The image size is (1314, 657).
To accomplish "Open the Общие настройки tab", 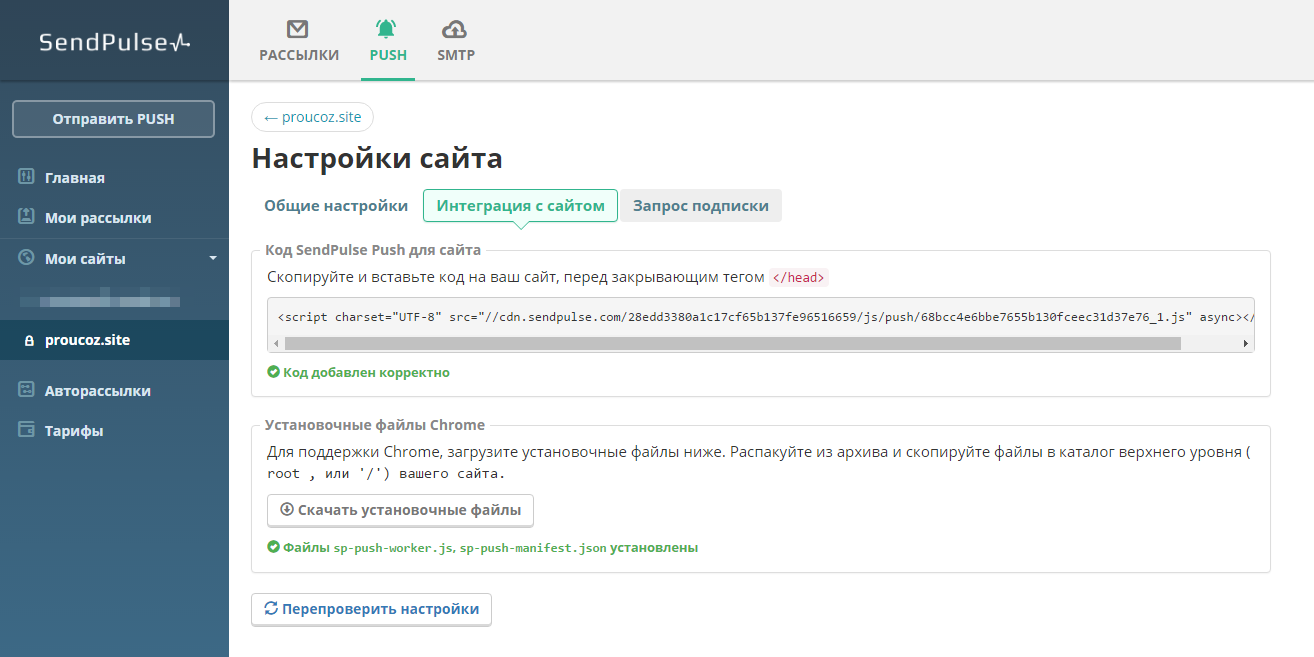I will pos(336,205).
